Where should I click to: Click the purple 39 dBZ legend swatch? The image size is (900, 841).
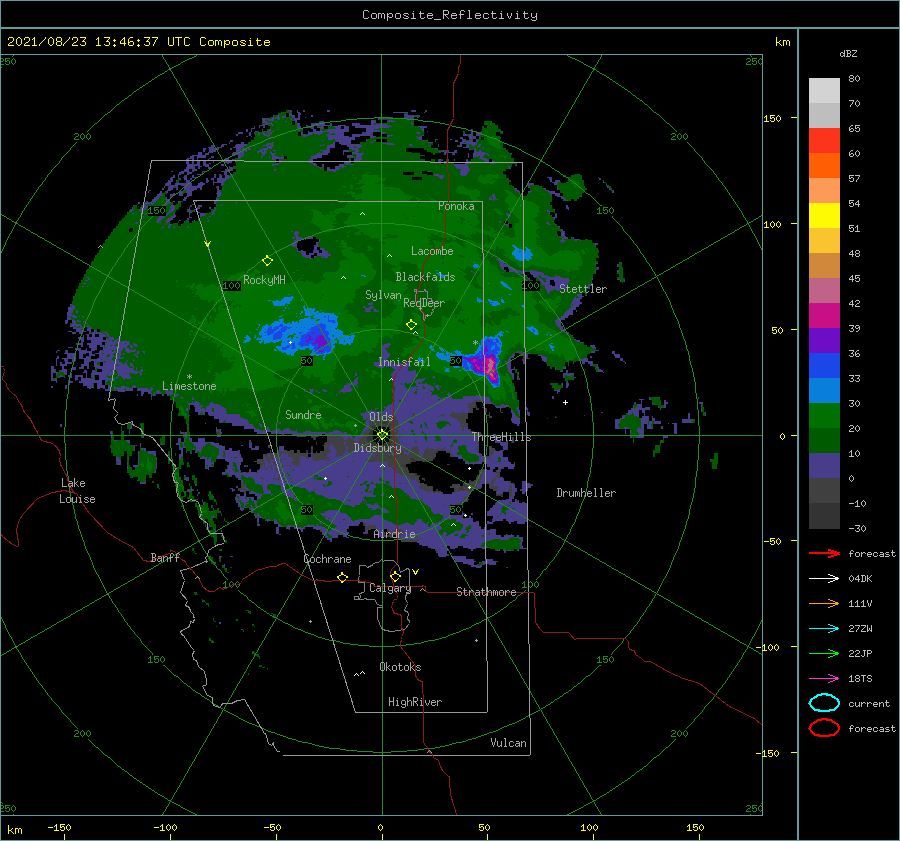point(824,340)
